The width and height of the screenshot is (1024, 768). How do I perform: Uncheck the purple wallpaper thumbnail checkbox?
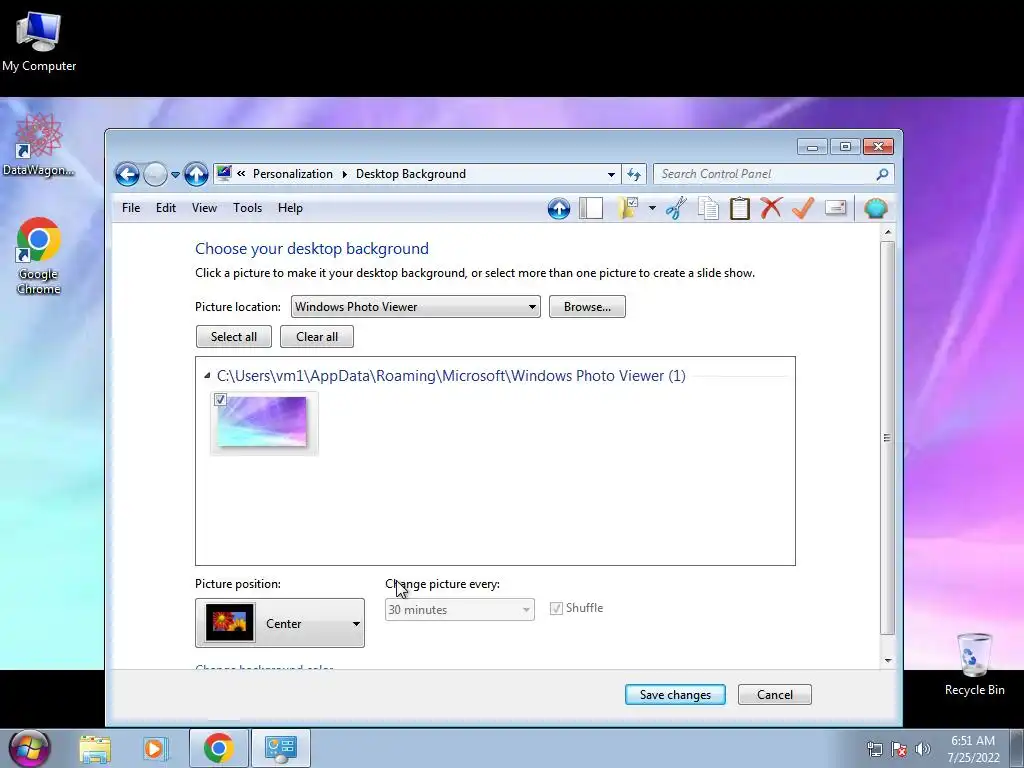point(220,399)
